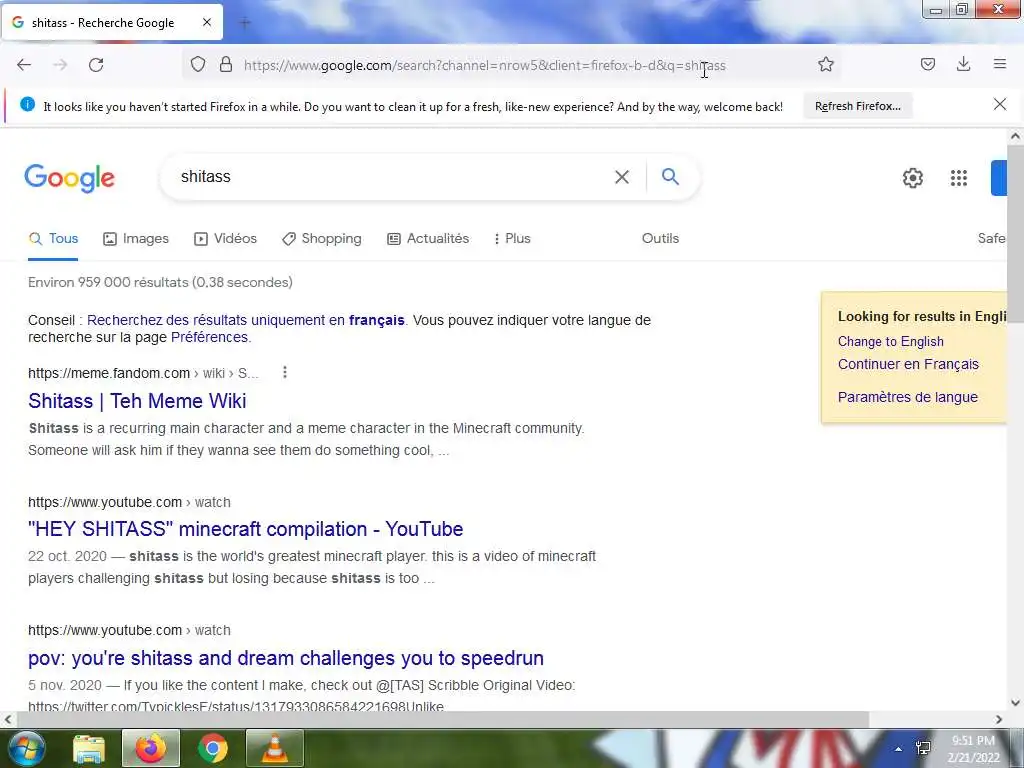Open Outils search tools
This screenshot has width=1024, height=768.
pyautogui.click(x=660, y=238)
